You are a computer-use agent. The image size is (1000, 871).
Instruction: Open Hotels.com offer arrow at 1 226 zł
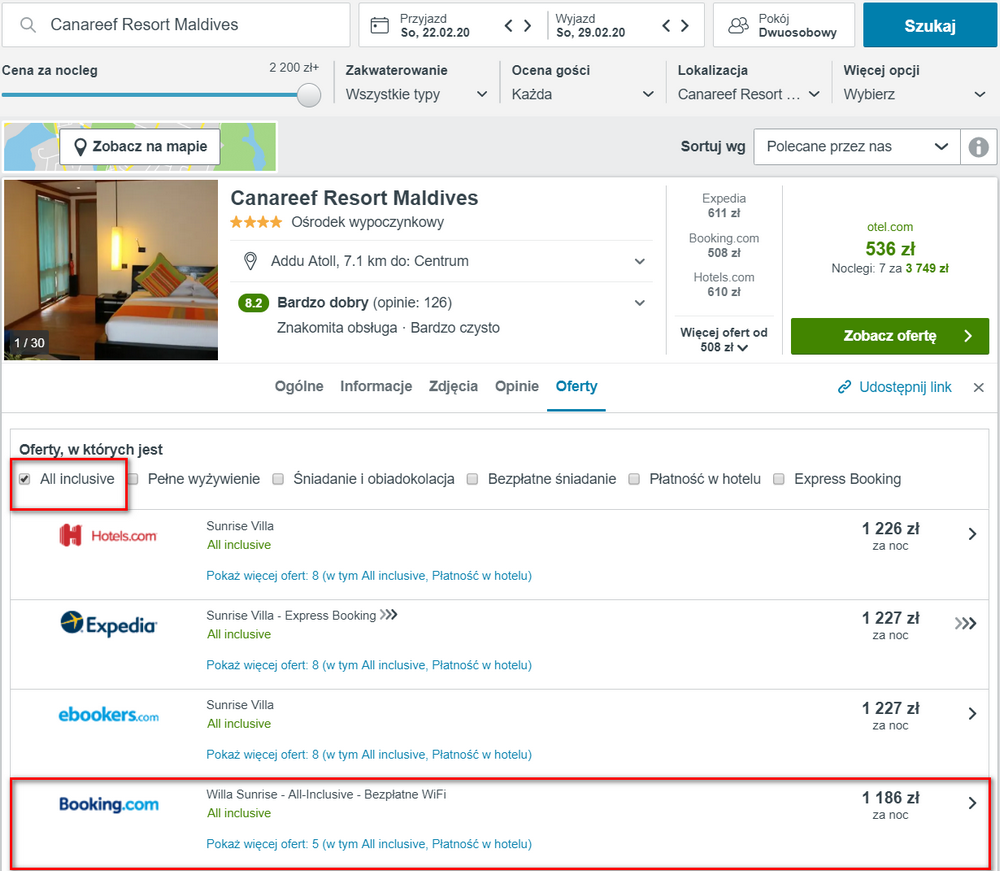[x=972, y=534]
